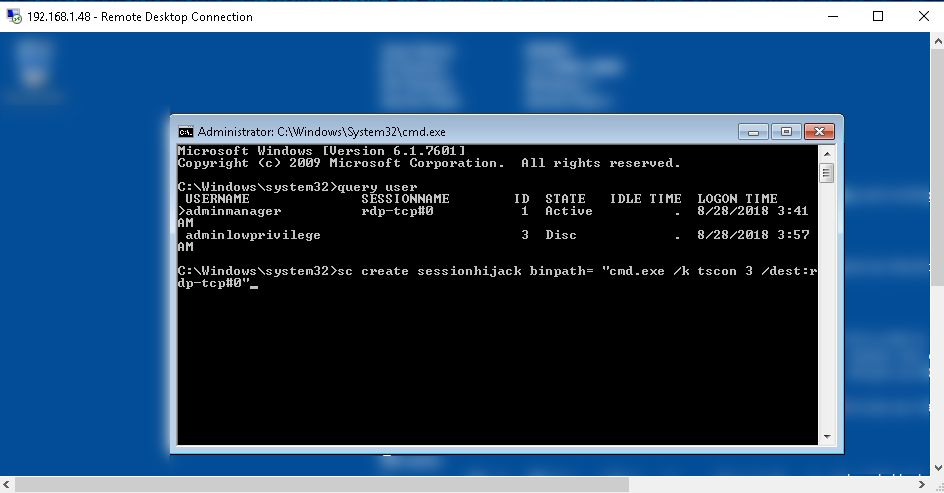The width and height of the screenshot is (944, 493).
Task: Click the Remote Desktop Connection title bar icon
Action: (x=14, y=16)
